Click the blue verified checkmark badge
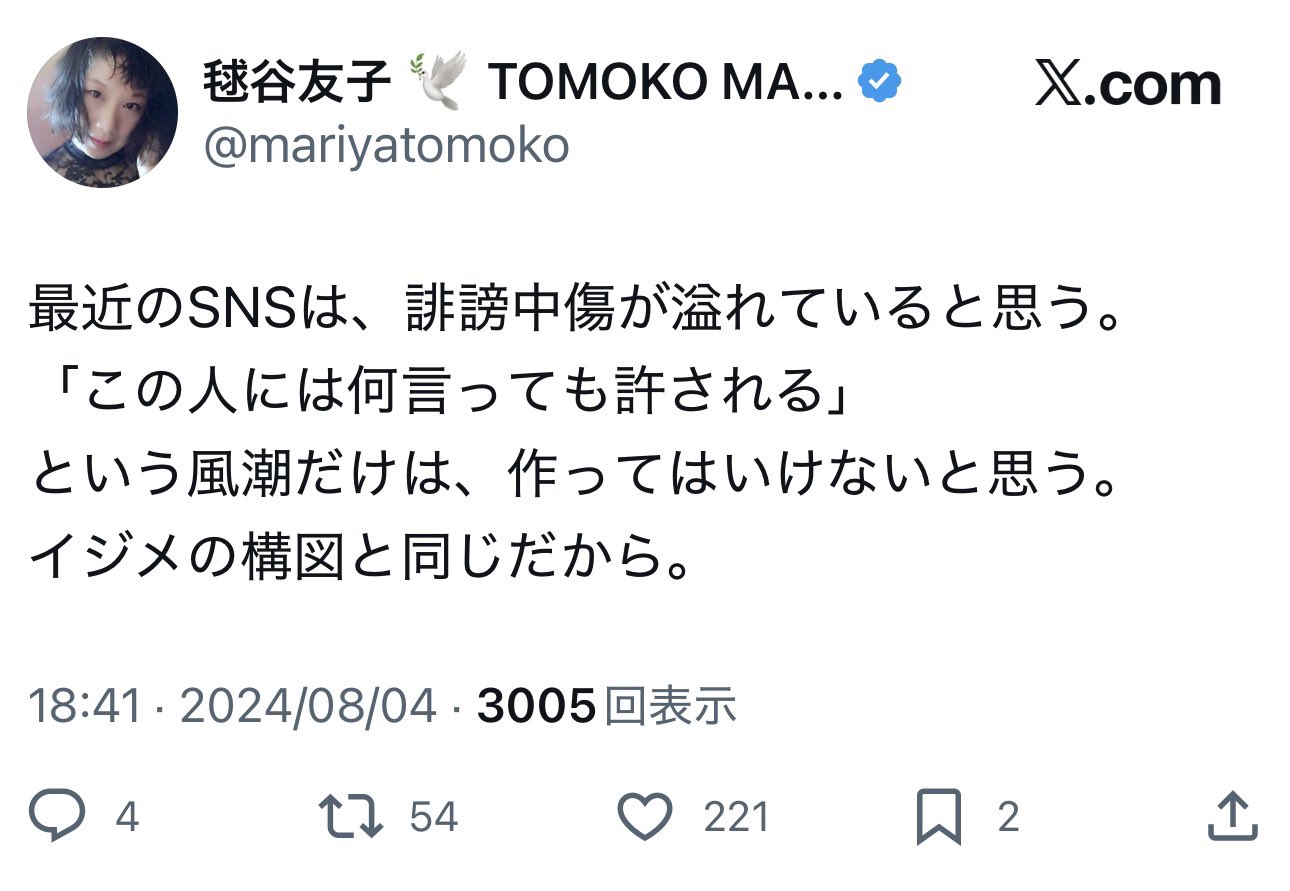Image resolution: width=1290 pixels, height=891 pixels. point(881,86)
